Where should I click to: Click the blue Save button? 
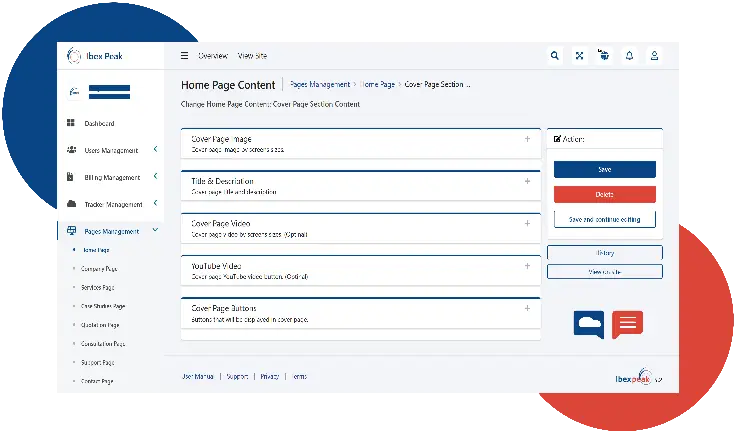tap(605, 169)
